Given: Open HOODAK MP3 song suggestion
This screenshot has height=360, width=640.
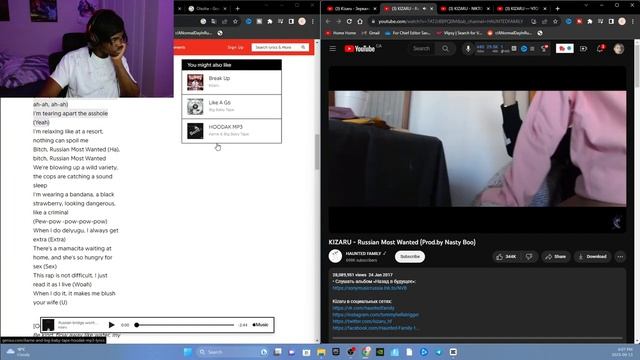Looking at the screenshot, I should 231,131.
